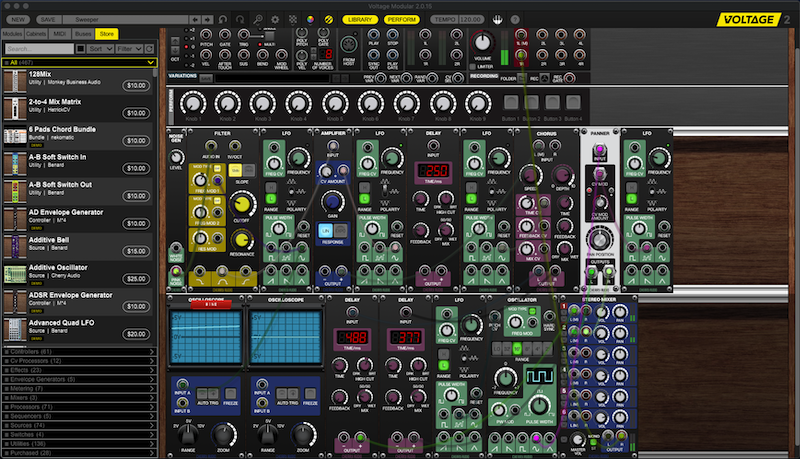This screenshot has width=800, height=459.
Task: Switch to the MIDI tab
Action: [x=60, y=34]
